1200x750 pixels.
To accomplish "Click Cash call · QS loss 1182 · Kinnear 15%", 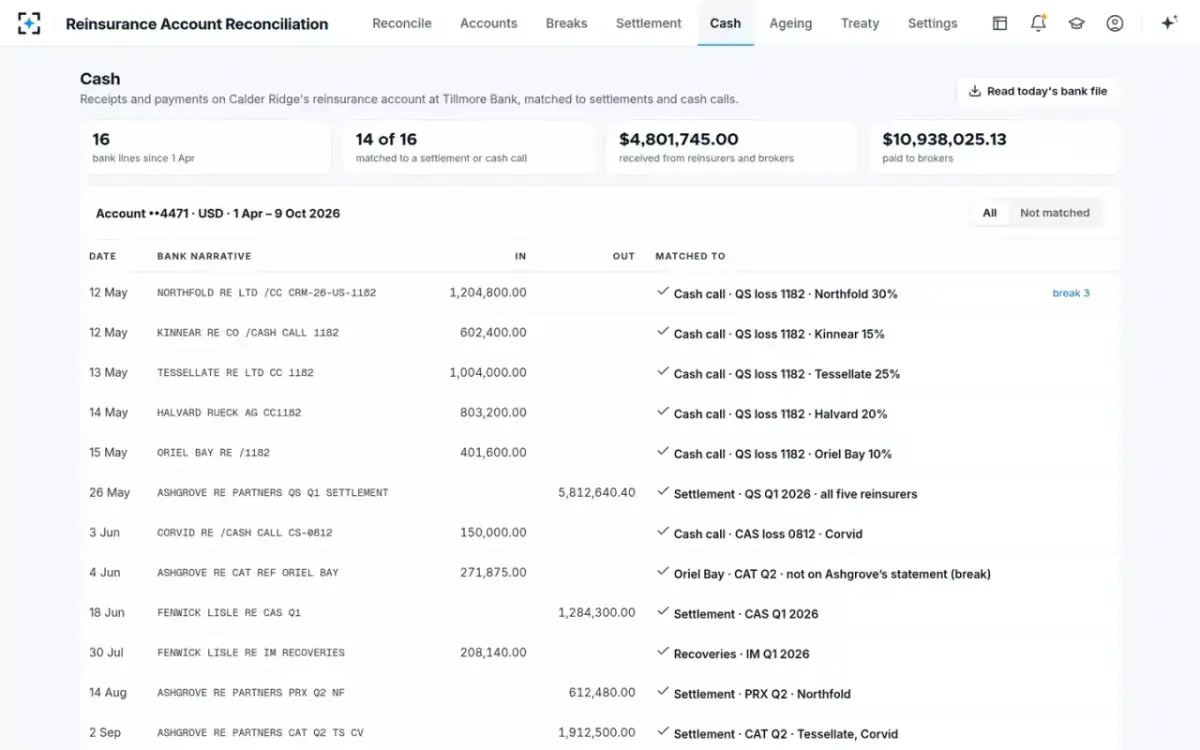I will coord(779,334).
